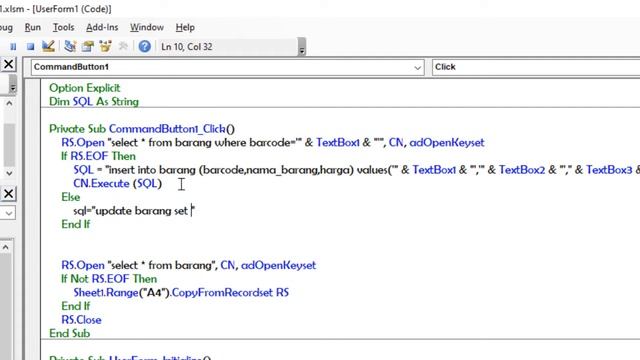Image resolution: width=640 pixels, height=360 pixels.
Task: Expand toolbar options overflow arrow
Action: pos(302,47)
